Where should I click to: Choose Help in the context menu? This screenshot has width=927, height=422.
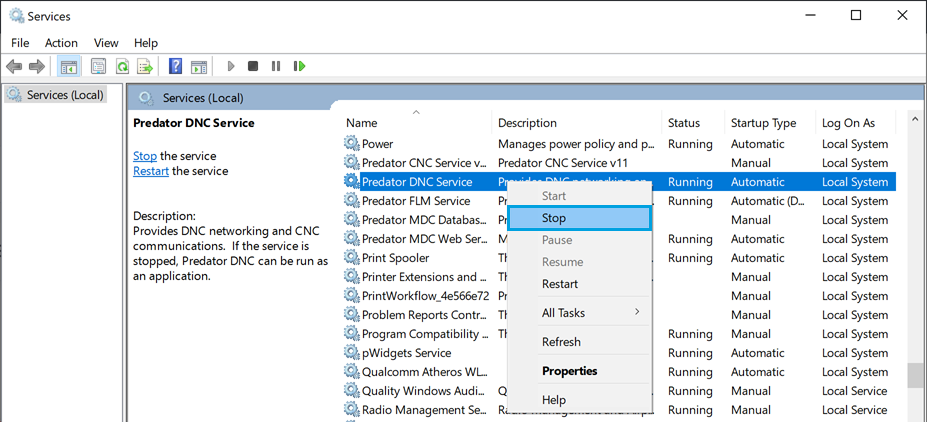(x=579, y=400)
